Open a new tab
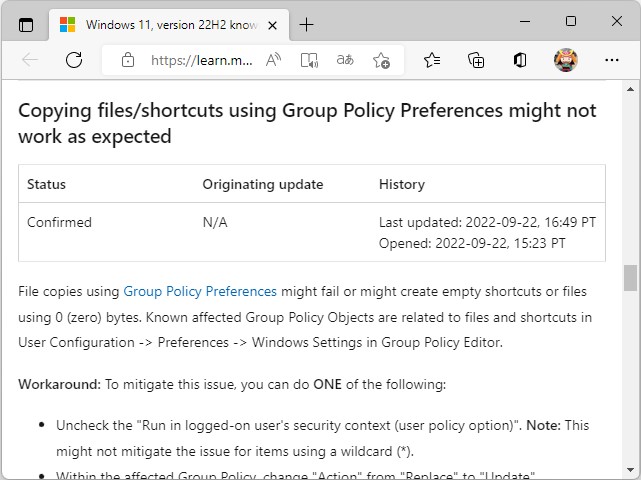 [x=306, y=24]
